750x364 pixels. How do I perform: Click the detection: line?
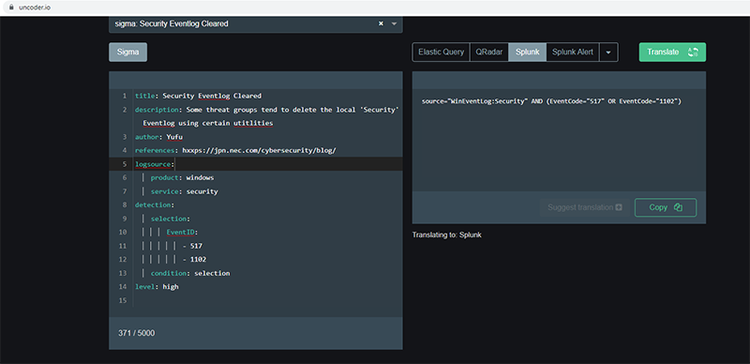(154, 205)
